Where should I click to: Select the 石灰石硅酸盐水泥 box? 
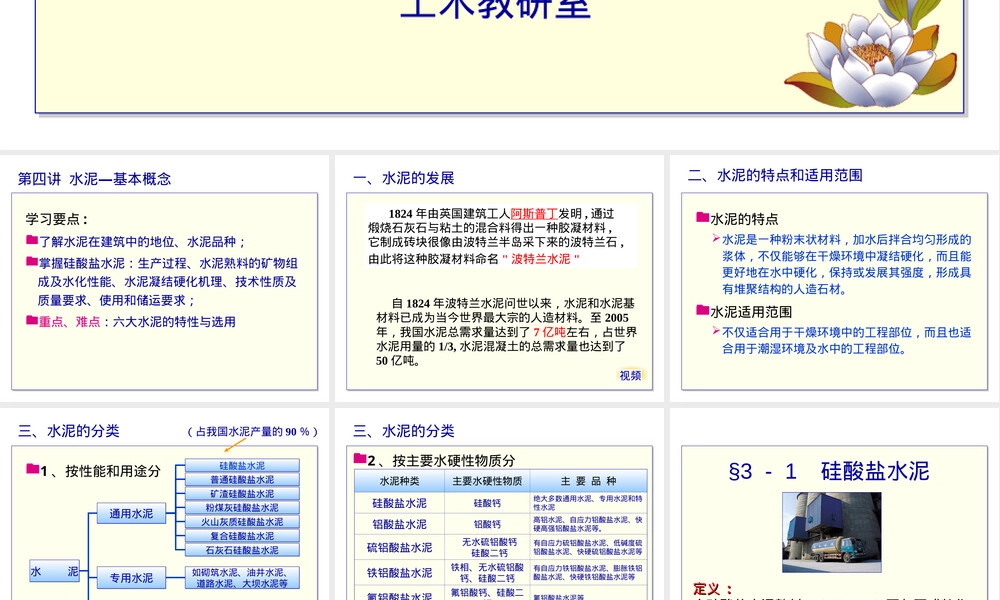pyautogui.click(x=242, y=550)
